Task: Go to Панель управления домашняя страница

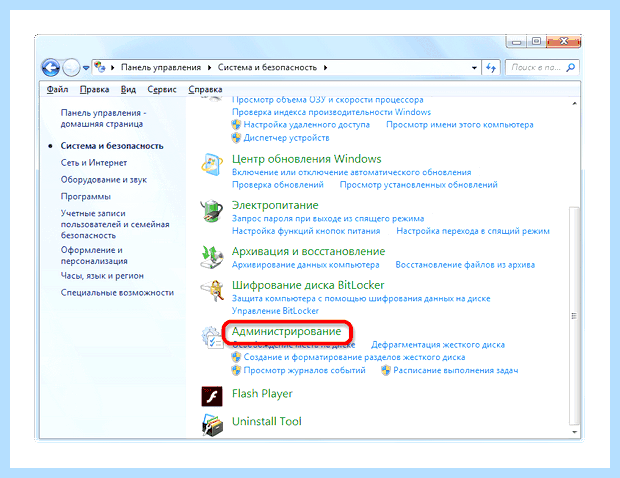Action: tap(104, 118)
